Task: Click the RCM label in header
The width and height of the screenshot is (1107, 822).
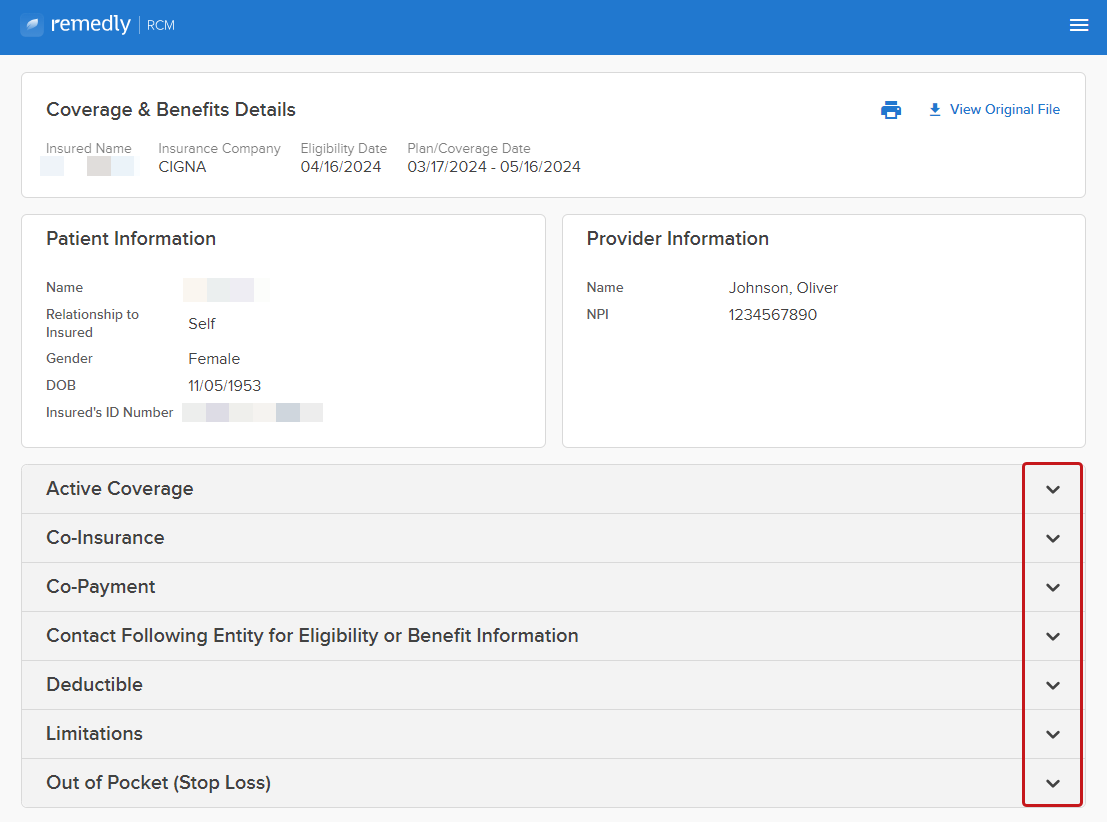Action: 161,25
